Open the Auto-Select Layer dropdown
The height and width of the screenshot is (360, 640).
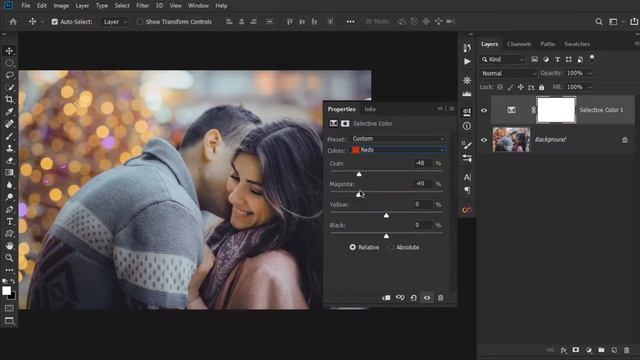[x=115, y=22]
